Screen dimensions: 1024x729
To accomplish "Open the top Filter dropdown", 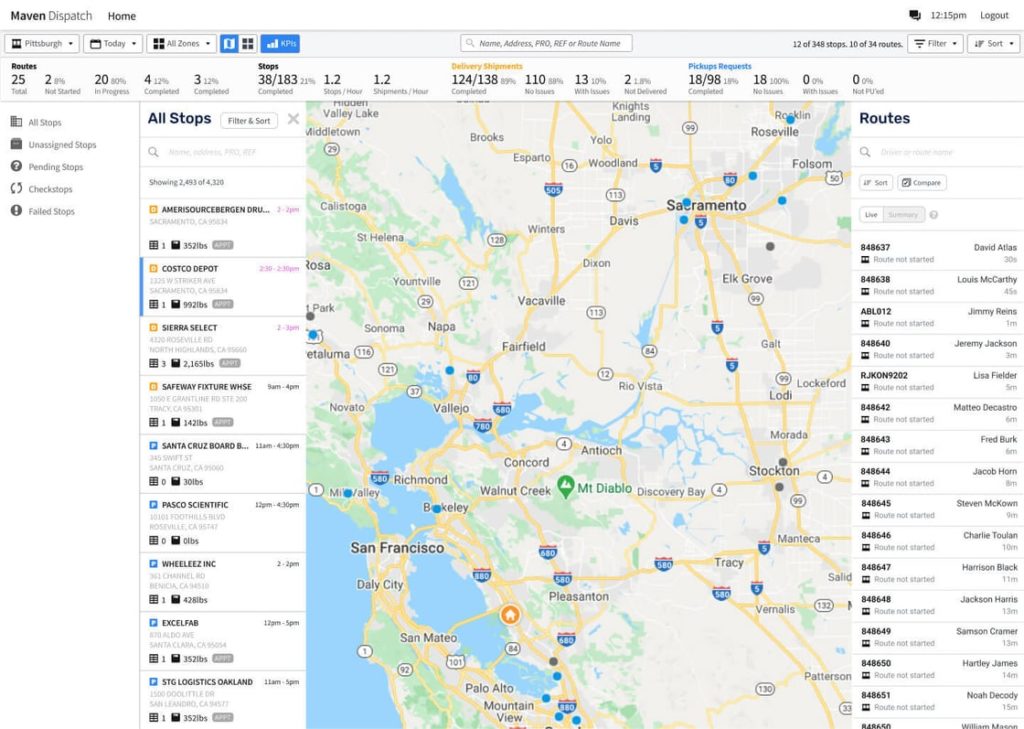I will (x=935, y=44).
